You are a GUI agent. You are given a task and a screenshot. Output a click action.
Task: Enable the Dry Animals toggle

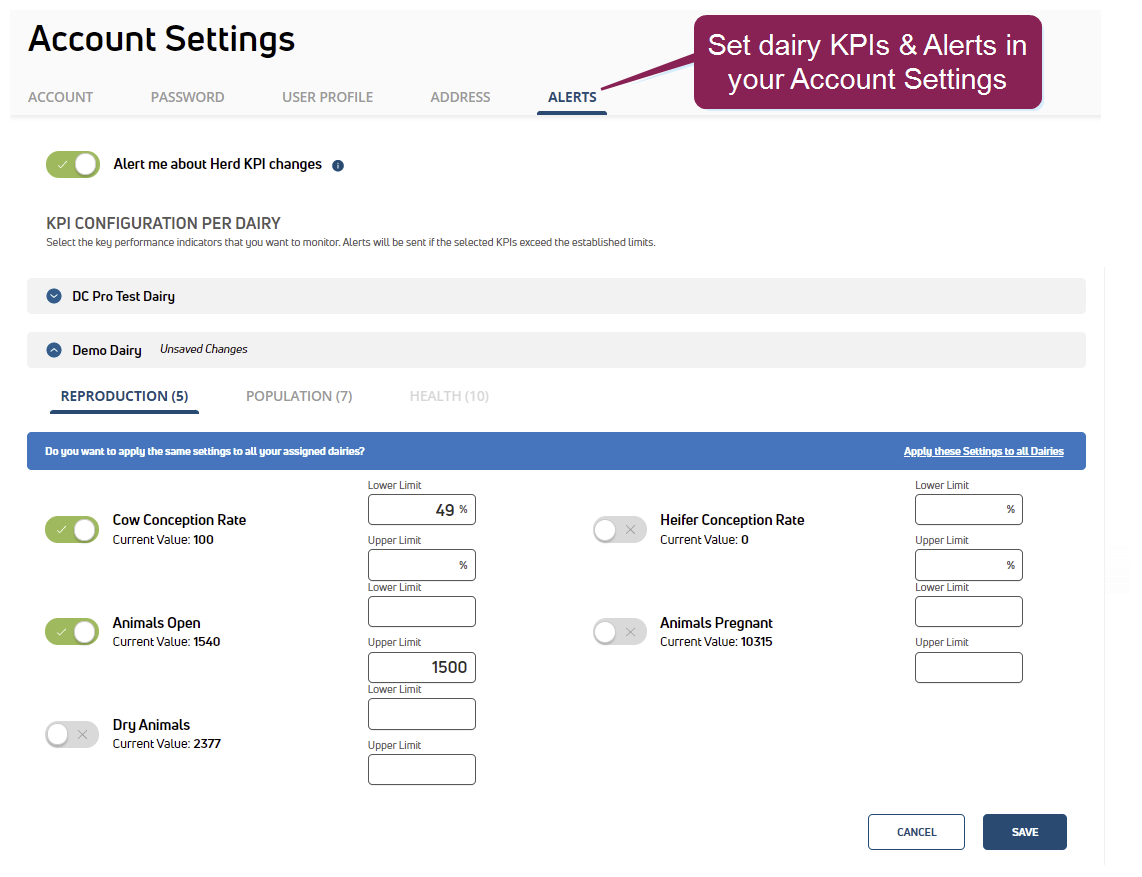72,735
